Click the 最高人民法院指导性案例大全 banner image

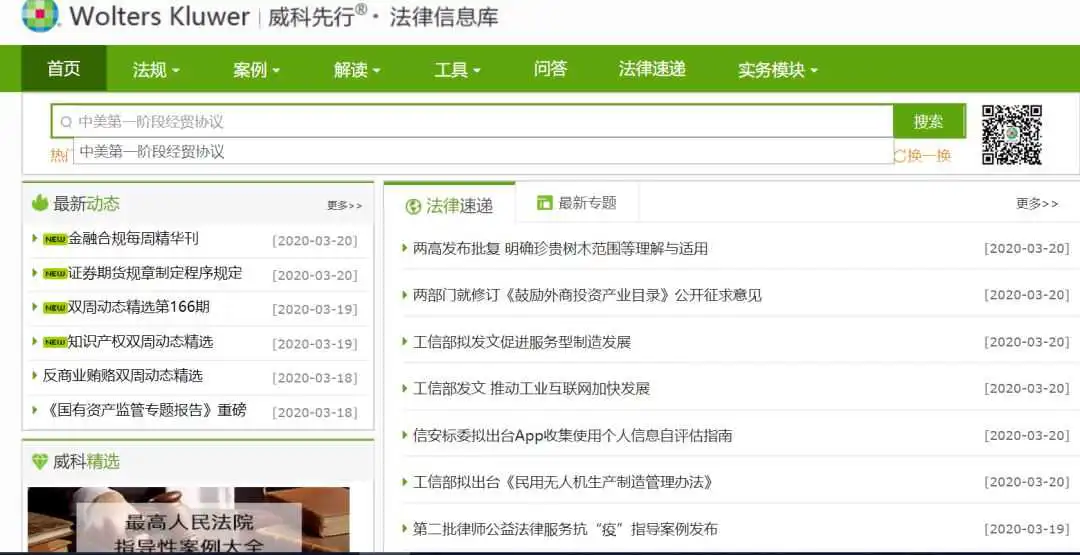(188, 521)
